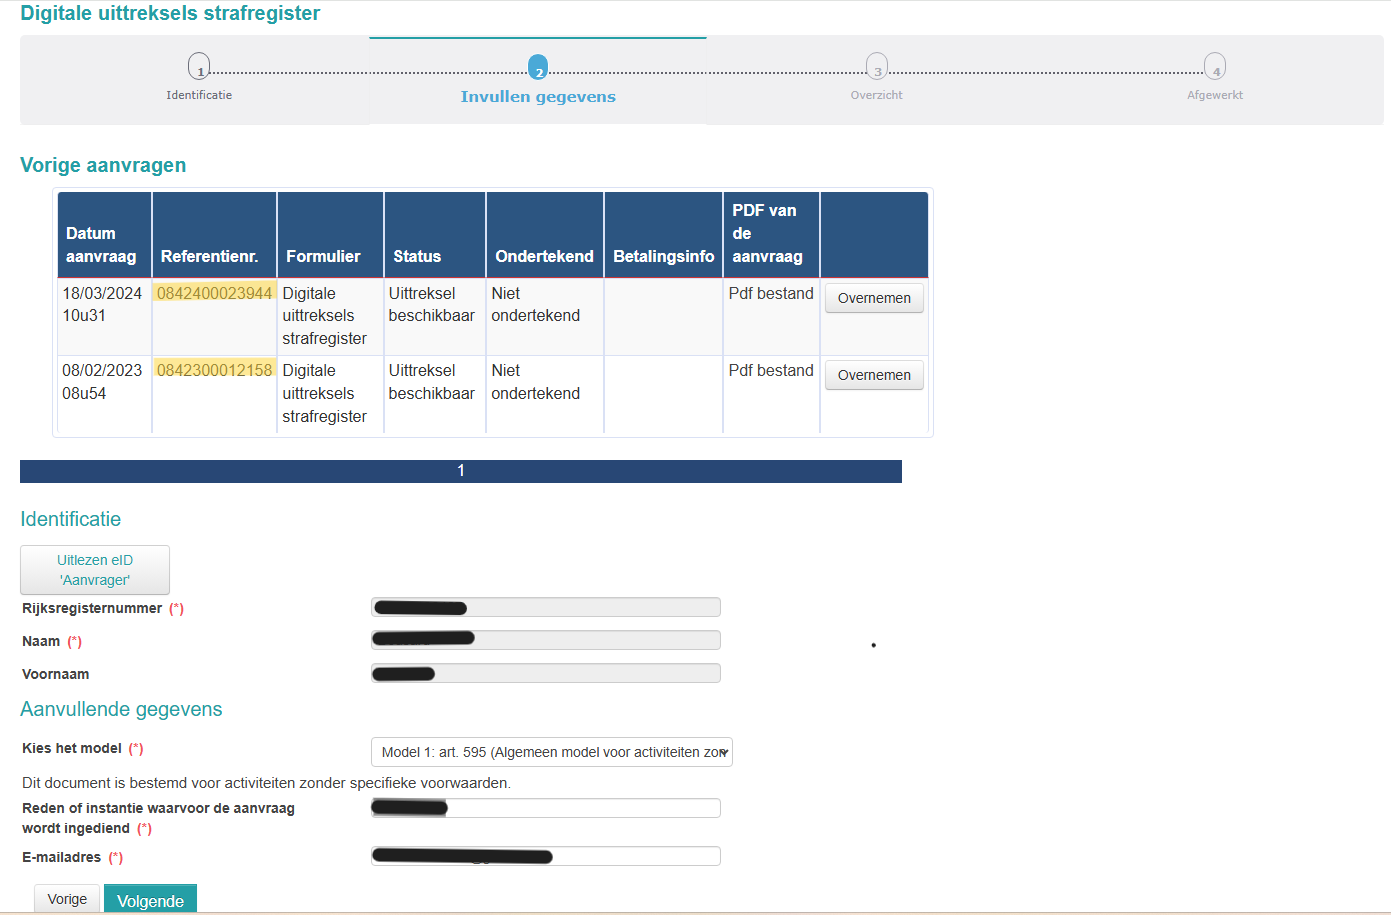Click the Overzicht step label
Viewport: 1391px width, 915px height.
(877, 95)
